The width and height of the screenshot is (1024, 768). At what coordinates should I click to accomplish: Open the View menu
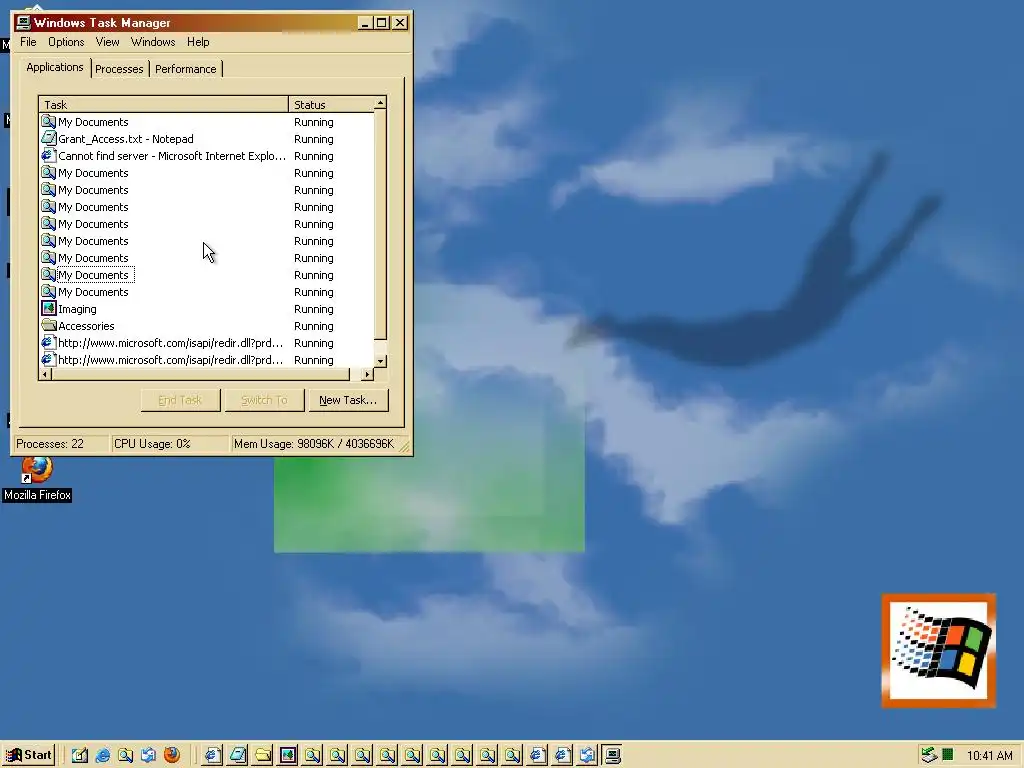point(107,42)
